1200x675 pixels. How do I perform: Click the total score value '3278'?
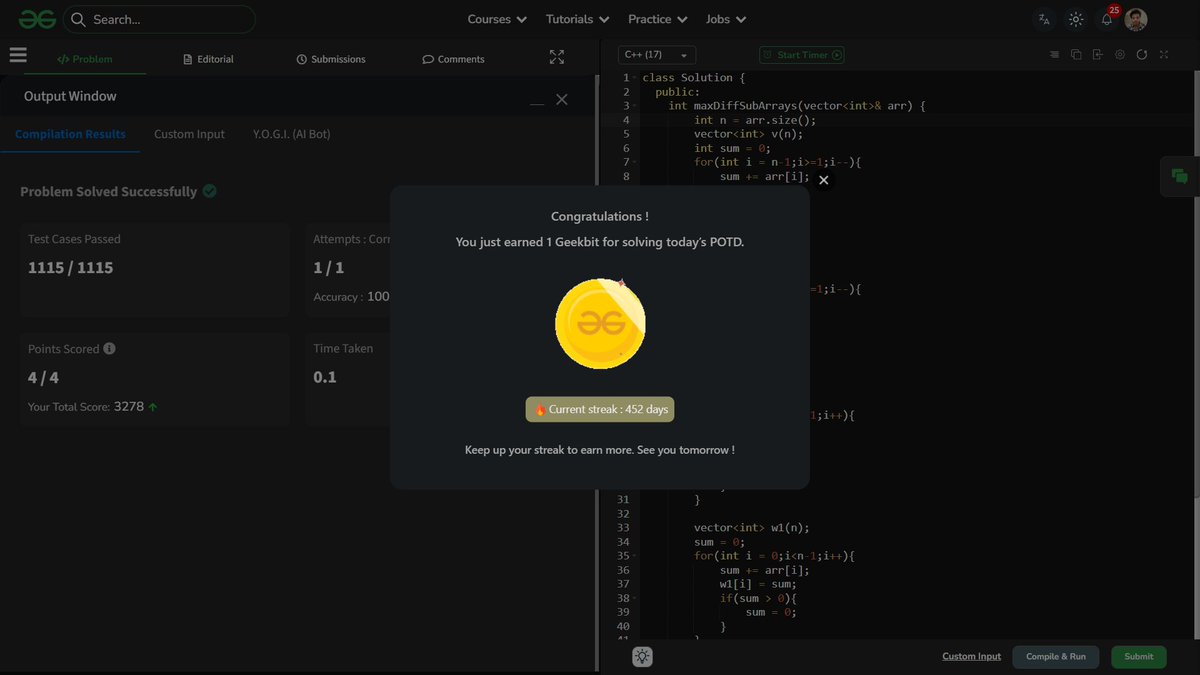click(x=129, y=407)
